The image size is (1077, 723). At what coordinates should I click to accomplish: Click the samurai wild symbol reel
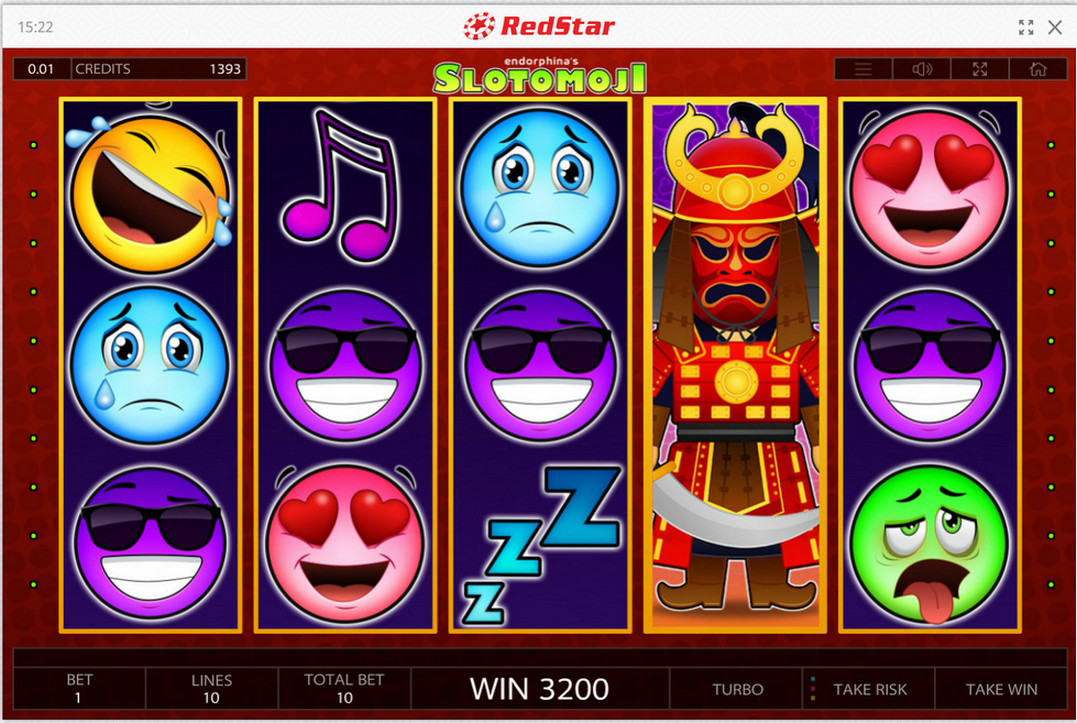[x=735, y=365]
